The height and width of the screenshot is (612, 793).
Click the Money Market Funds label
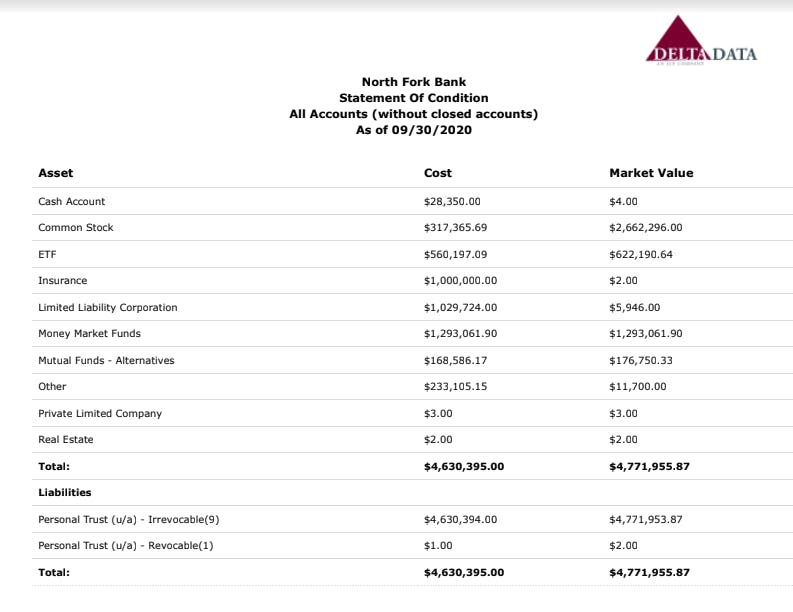pyautogui.click(x=90, y=333)
